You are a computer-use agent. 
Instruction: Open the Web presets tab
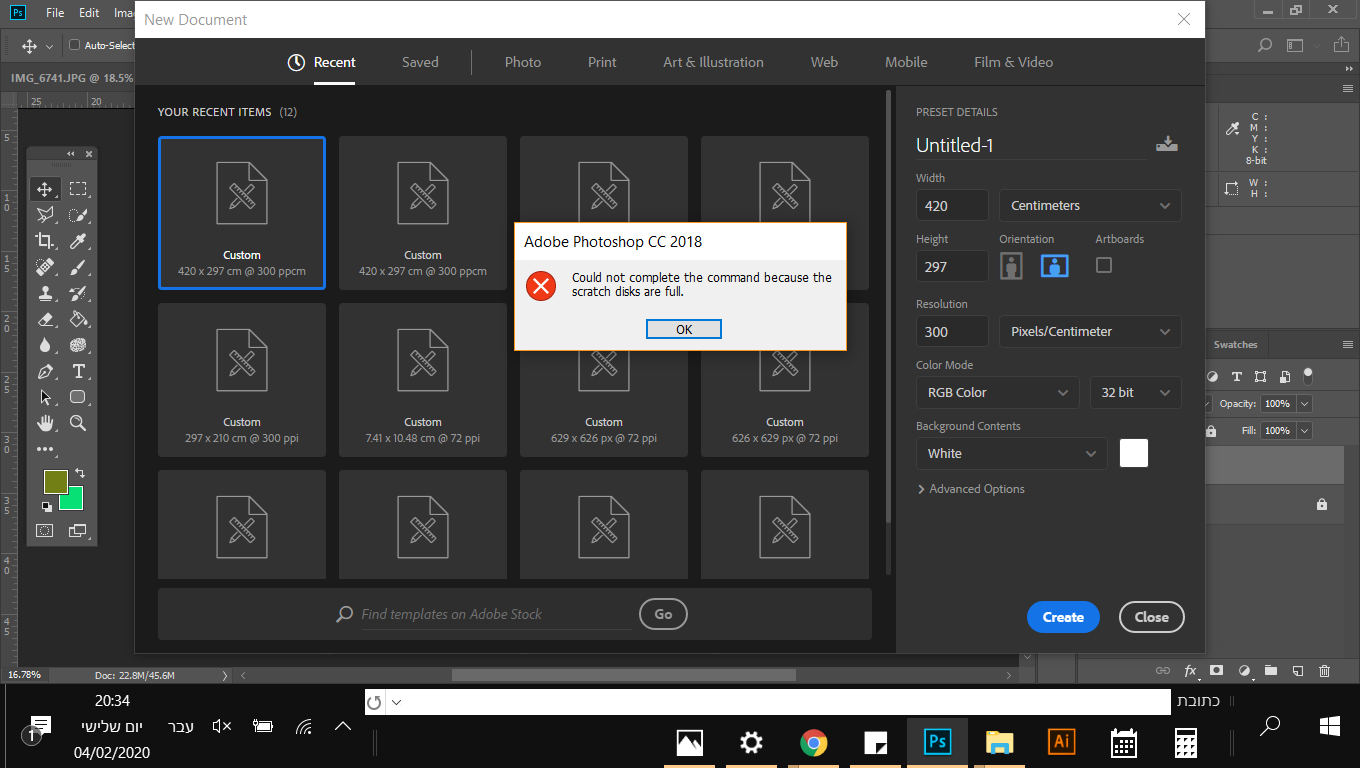pyautogui.click(x=824, y=62)
